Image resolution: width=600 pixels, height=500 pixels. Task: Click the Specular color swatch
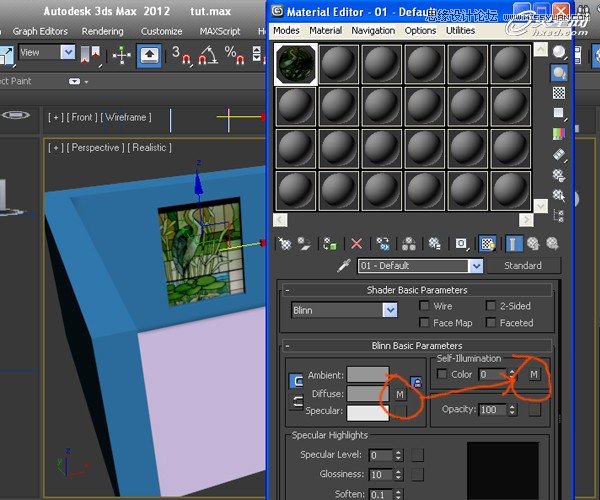click(x=368, y=412)
